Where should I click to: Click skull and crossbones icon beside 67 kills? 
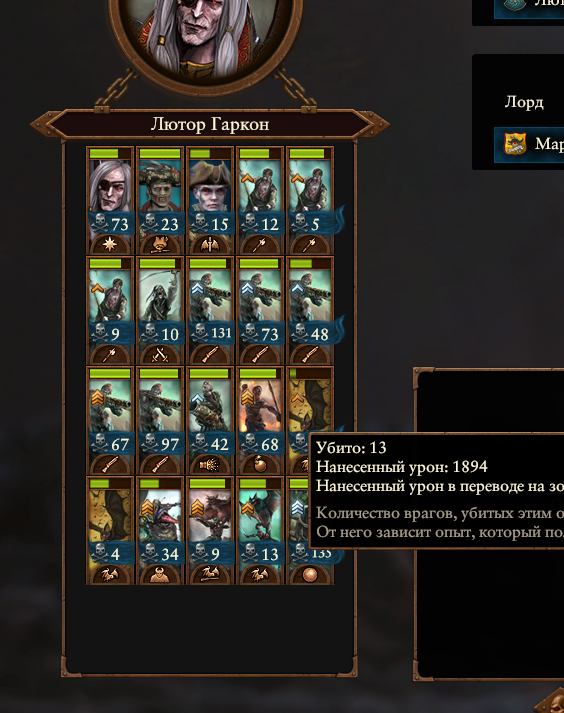[100, 444]
